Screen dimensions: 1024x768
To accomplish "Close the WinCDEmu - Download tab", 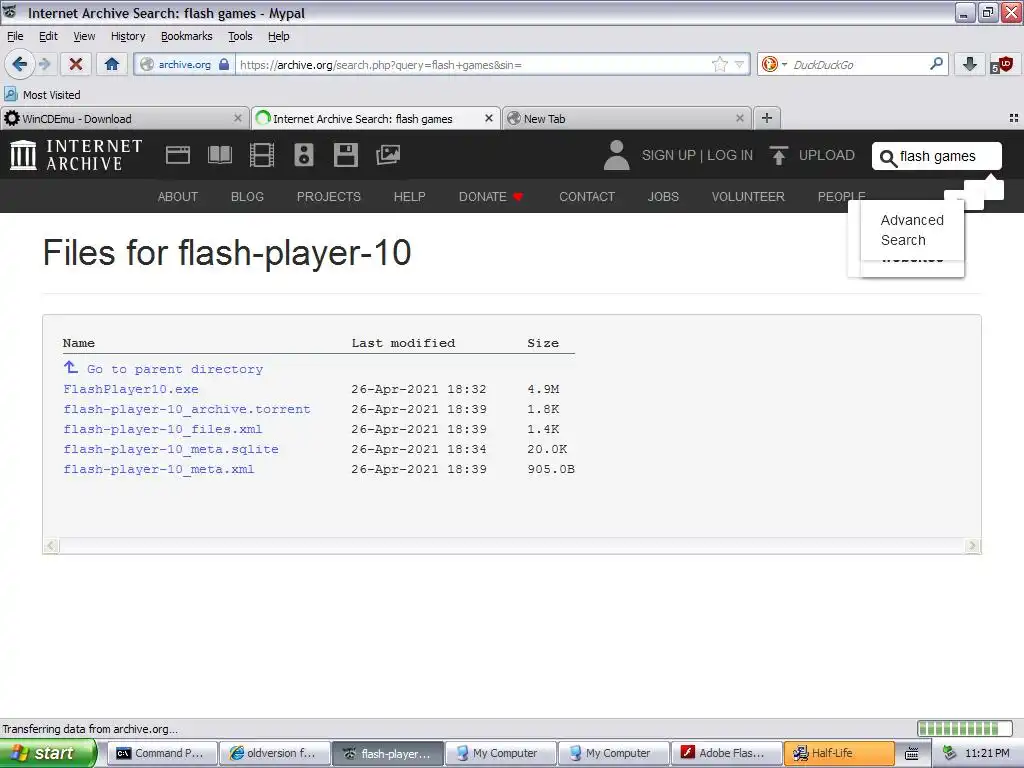I will [x=238, y=118].
